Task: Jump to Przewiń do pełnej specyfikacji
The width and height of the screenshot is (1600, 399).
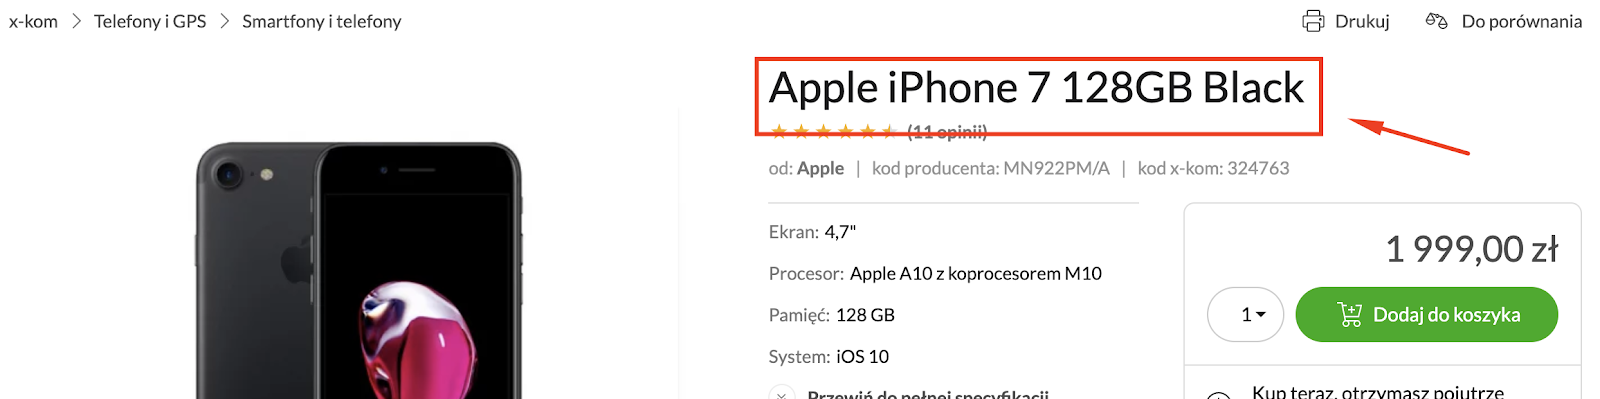Action: click(928, 394)
